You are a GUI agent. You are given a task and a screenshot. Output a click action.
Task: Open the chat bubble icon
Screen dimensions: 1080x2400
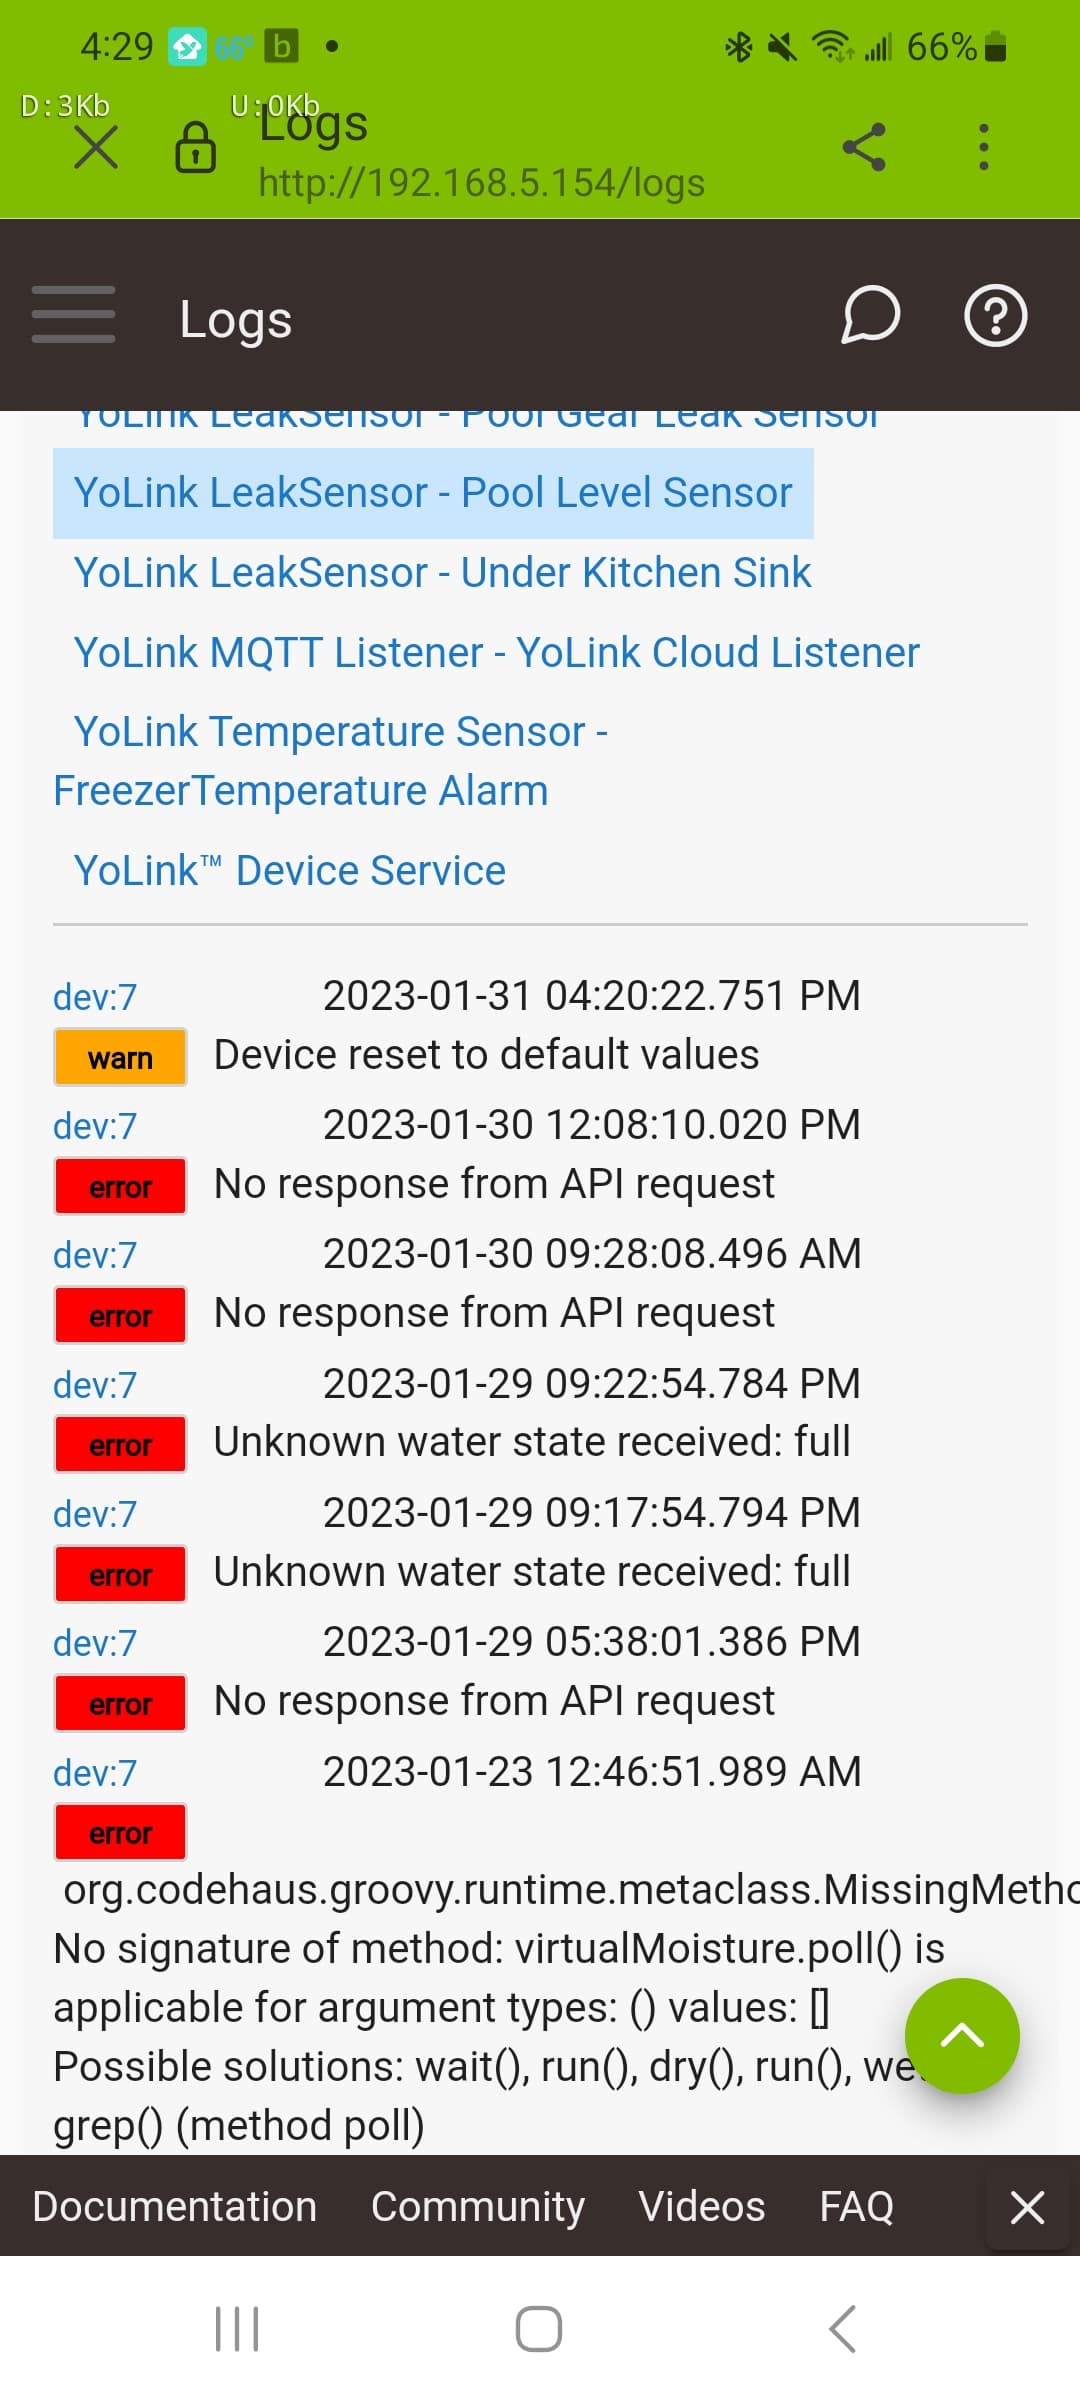click(870, 315)
